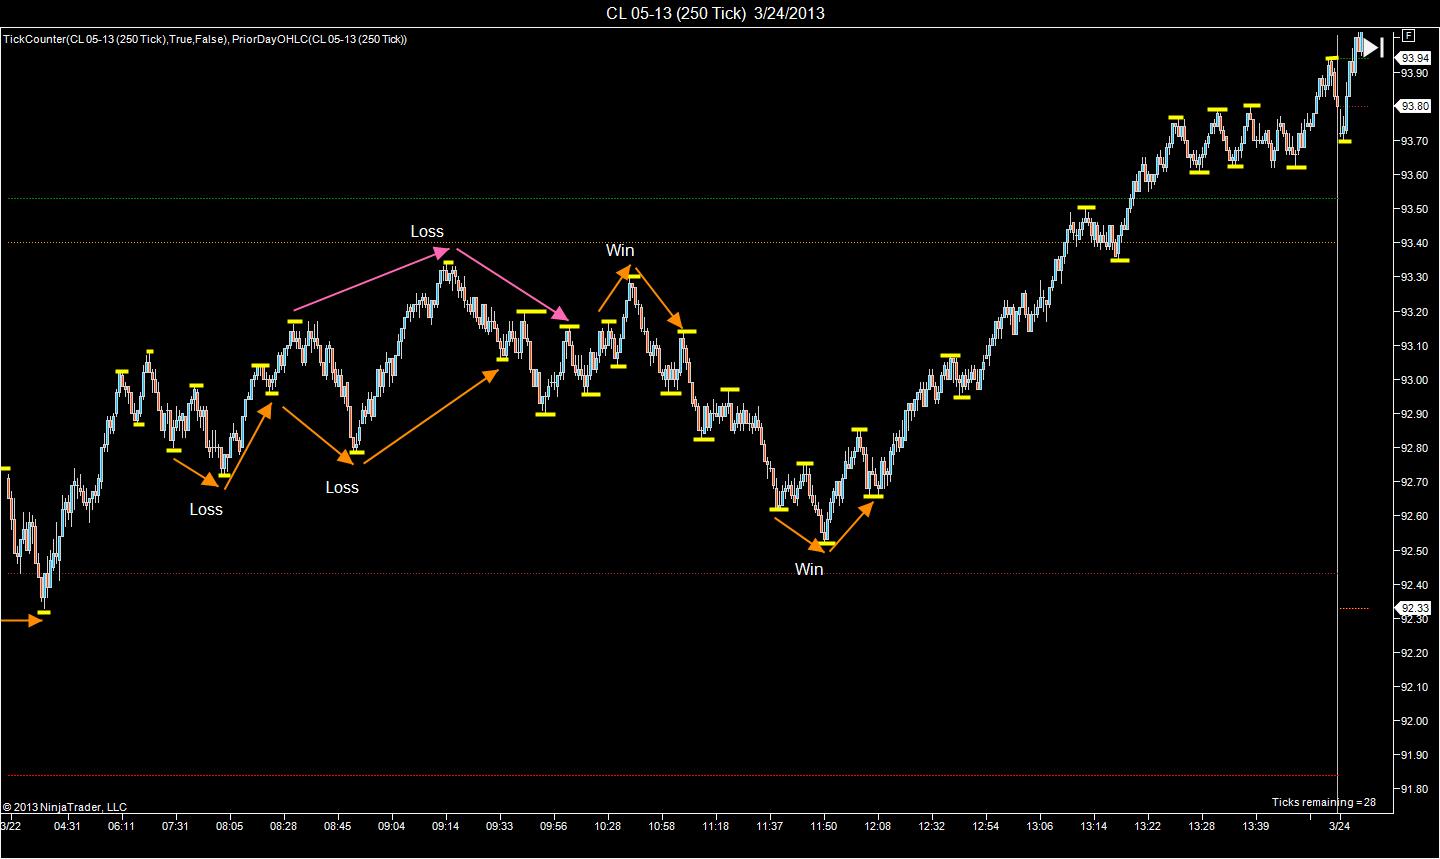1440x859 pixels.
Task: Select the 93.80 price marker
Action: click(x=1414, y=106)
